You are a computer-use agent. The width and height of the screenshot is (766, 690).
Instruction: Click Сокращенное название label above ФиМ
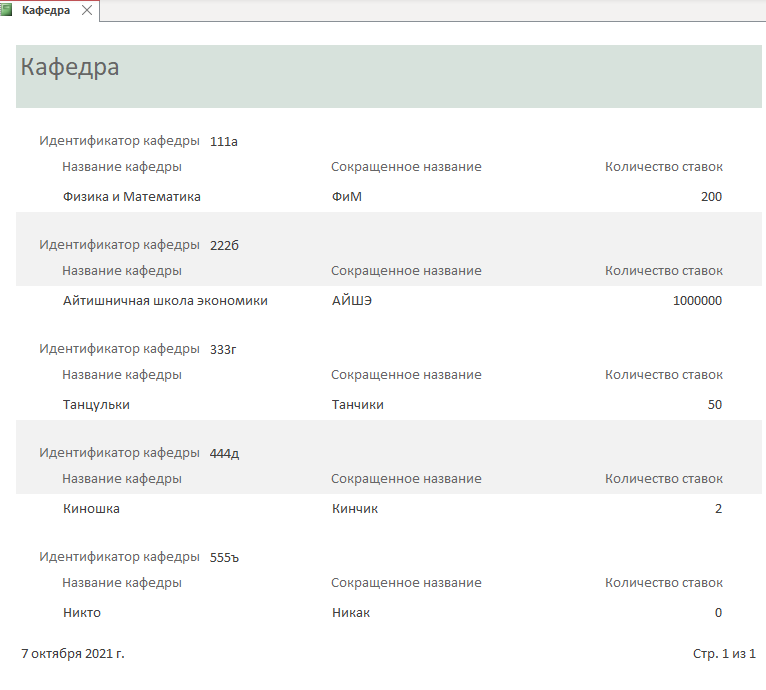(406, 167)
